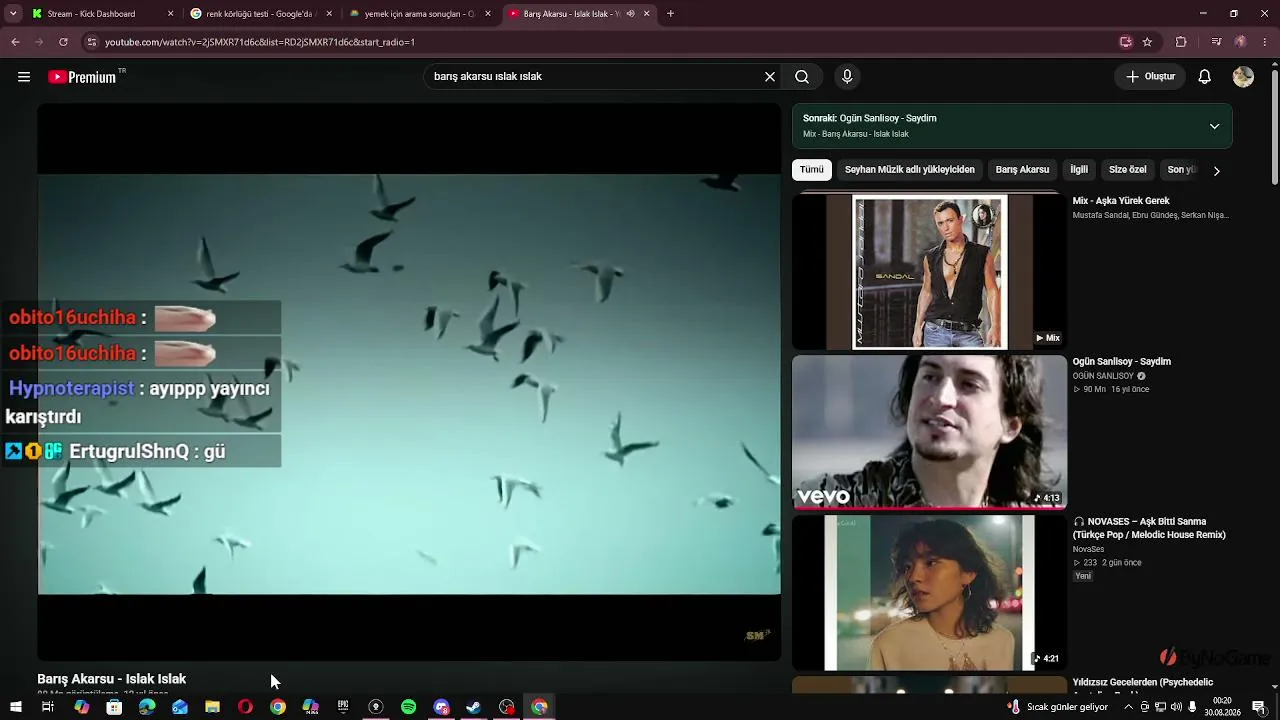This screenshot has width=1280, height=720.
Task: Launch Microsoft Store from taskbar
Action: click(114, 707)
